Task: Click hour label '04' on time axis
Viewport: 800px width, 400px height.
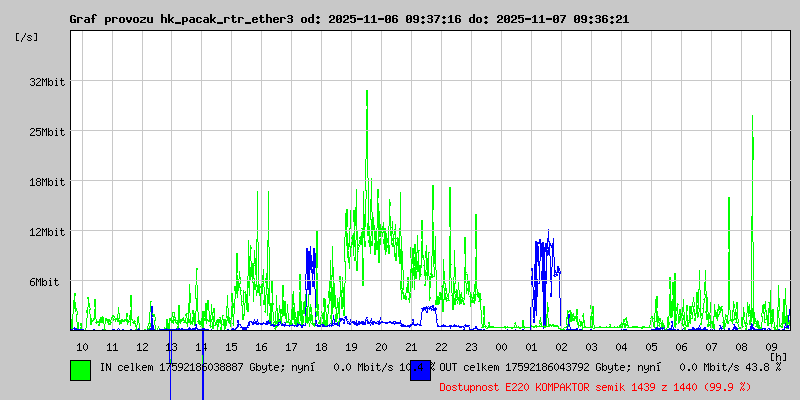Action: (621, 347)
